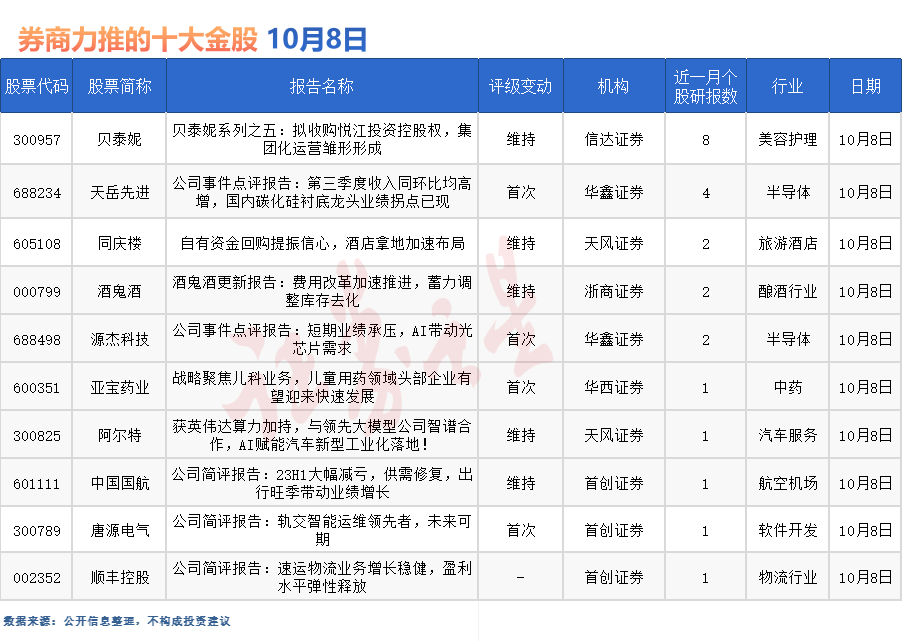
Task: Click the 半导体 cell in 源杰科技 row
Action: 788,339
